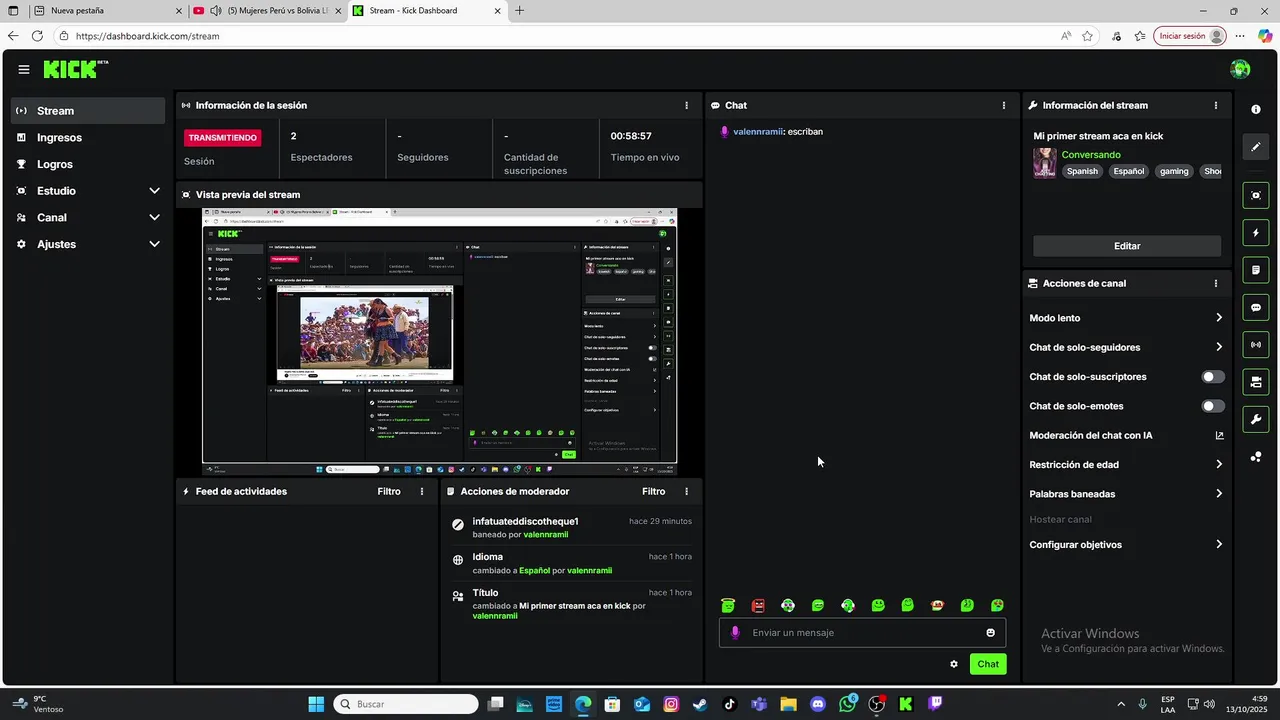Viewport: 1280px width, 720px height.
Task: Open Modo lento options chevron
Action: pos(1219,318)
